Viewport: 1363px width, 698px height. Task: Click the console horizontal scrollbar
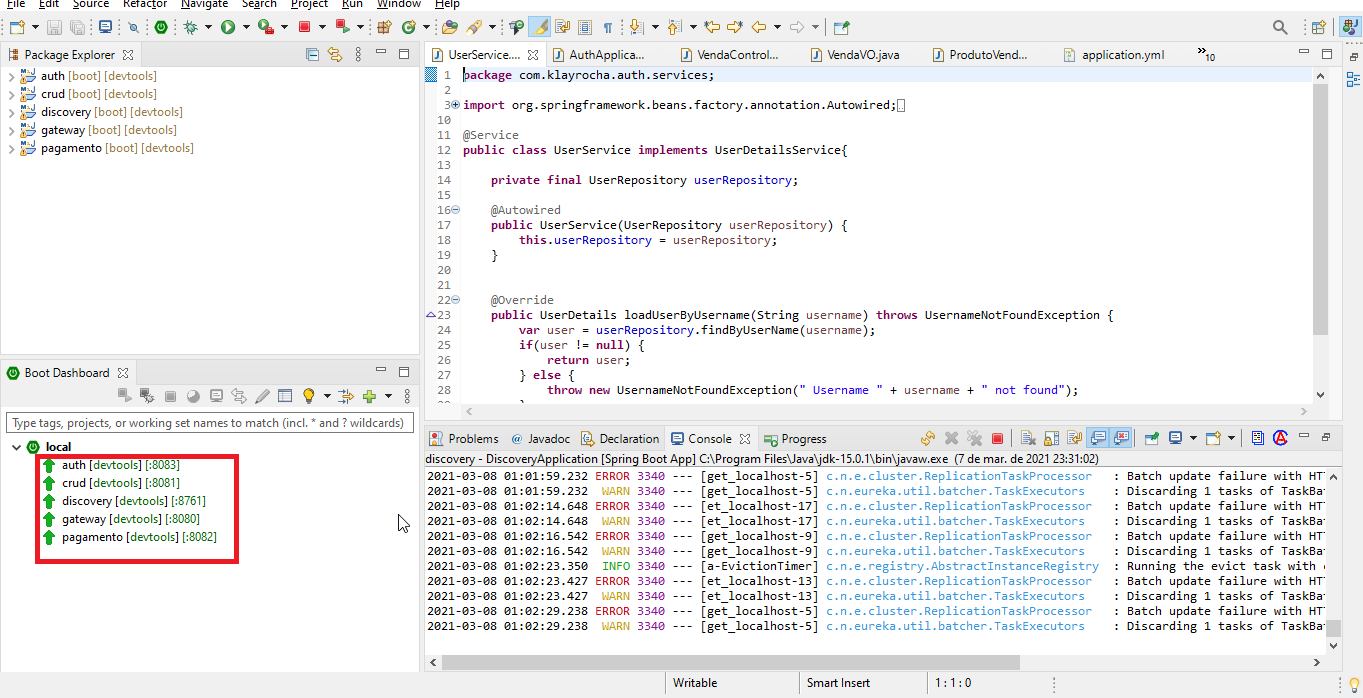730,662
